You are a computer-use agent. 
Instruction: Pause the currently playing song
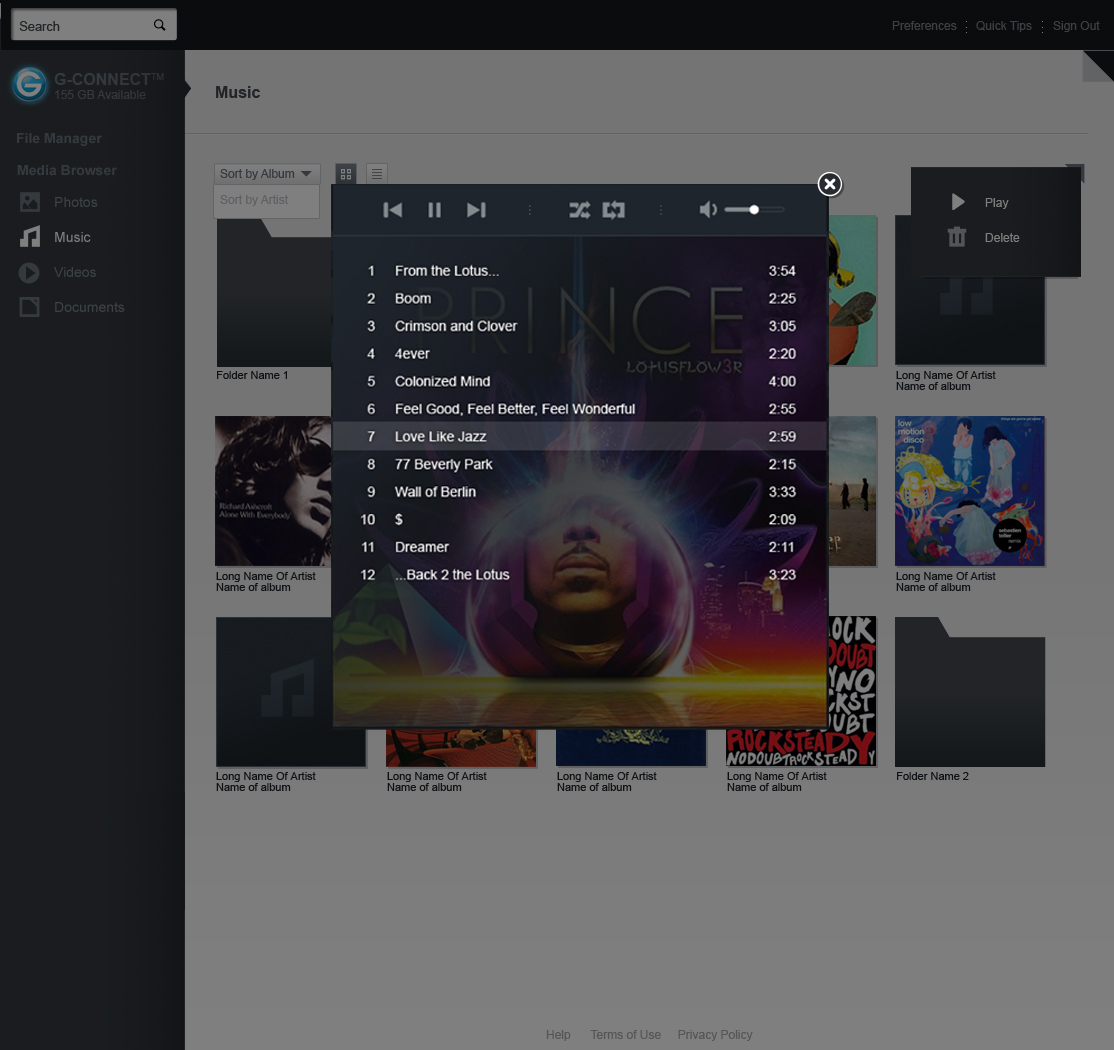[x=434, y=210]
